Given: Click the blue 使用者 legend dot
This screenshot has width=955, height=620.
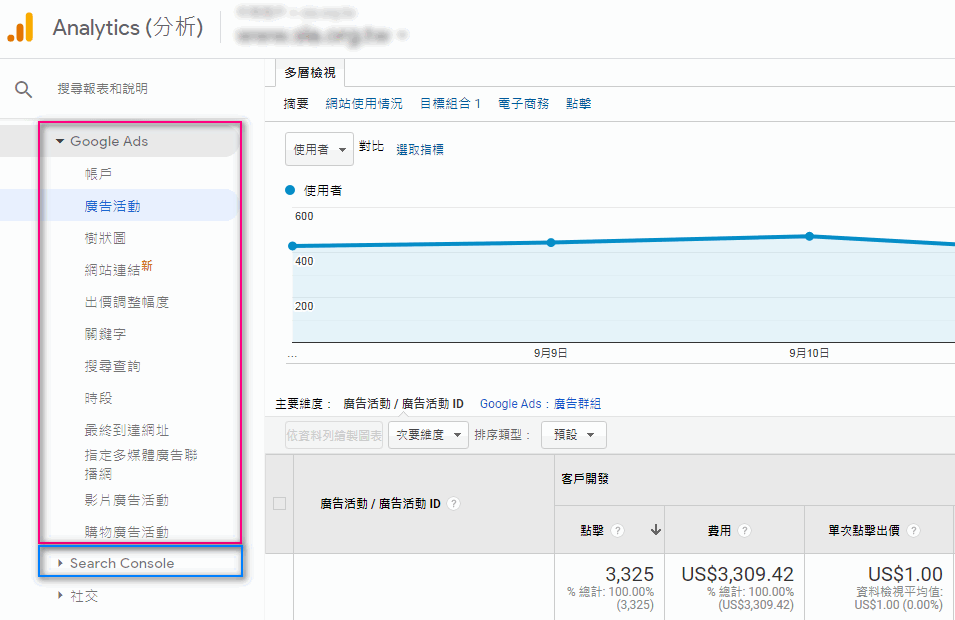Looking at the screenshot, I should 290,190.
